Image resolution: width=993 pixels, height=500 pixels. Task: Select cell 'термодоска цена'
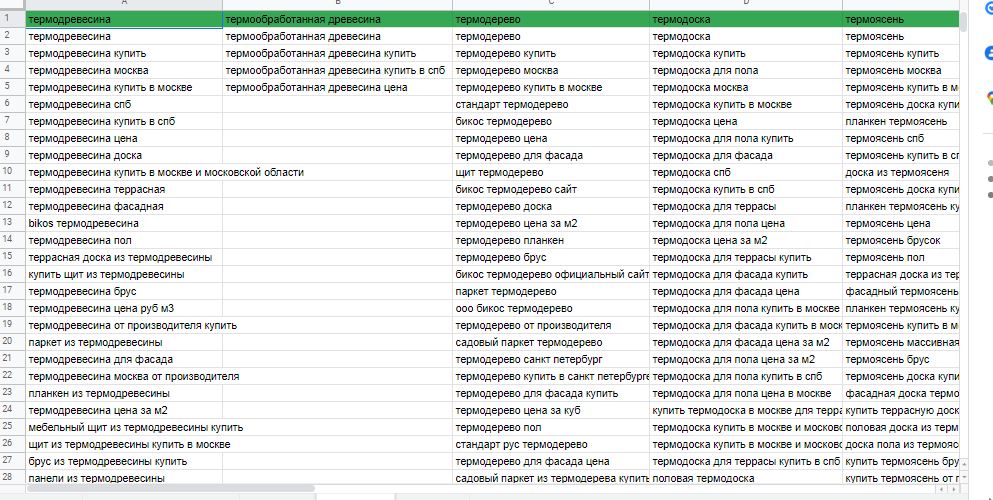pos(746,122)
